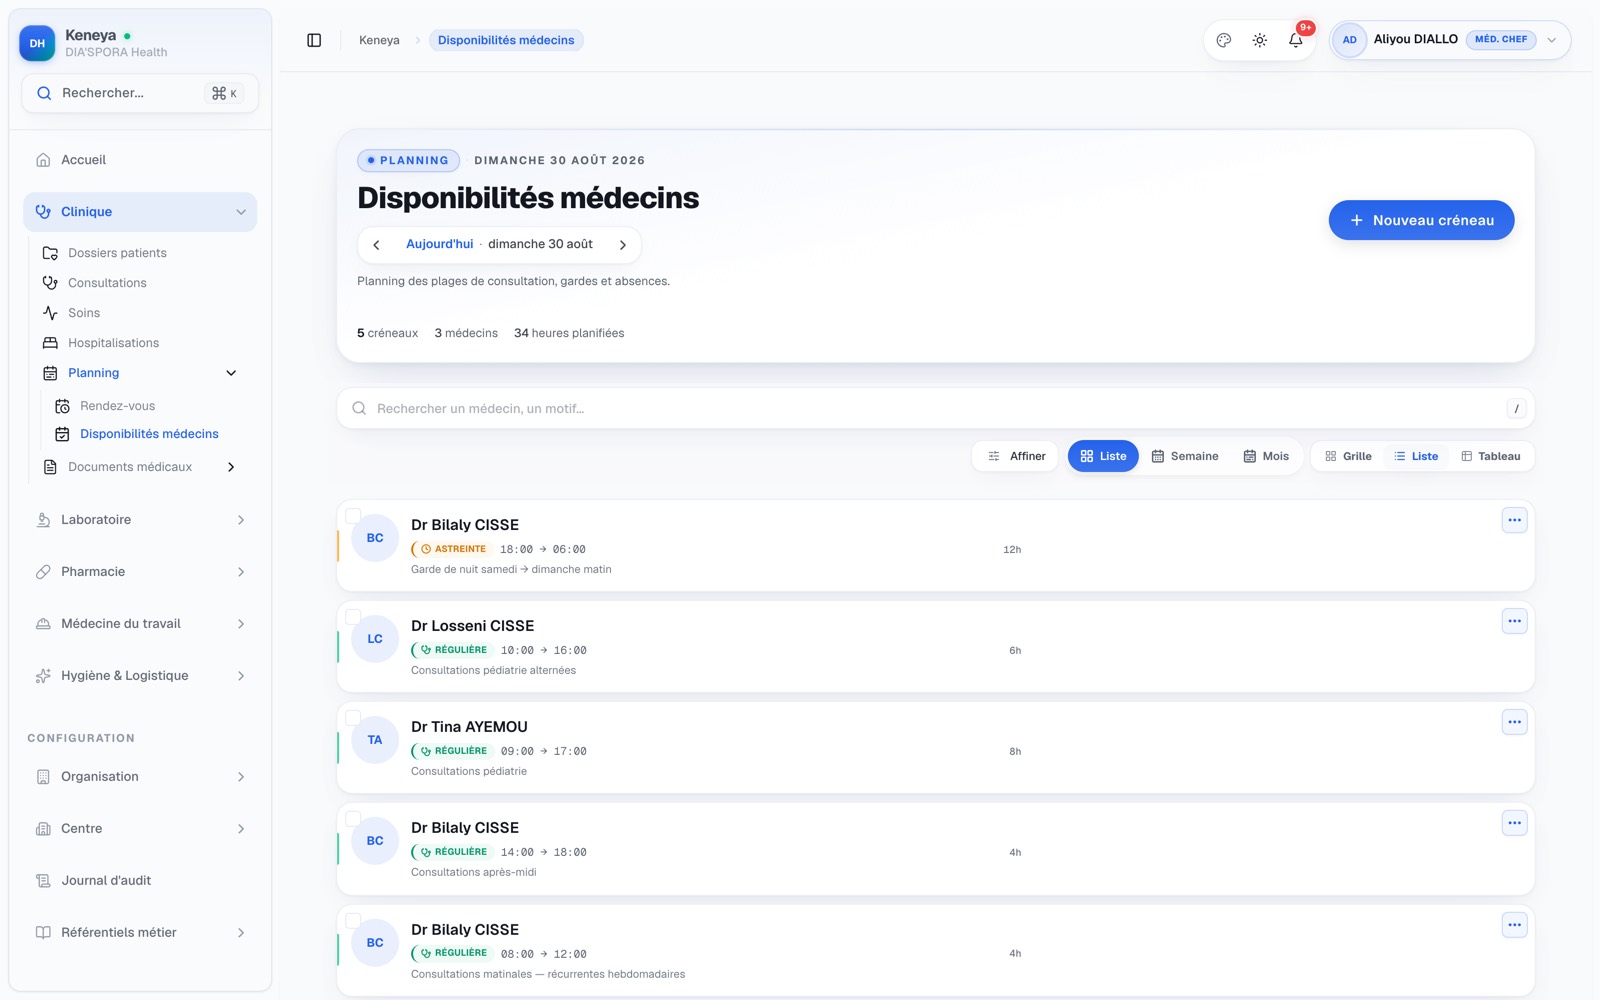Select checkbox for Bilaly CISSE 08:00 slot

tap(353, 921)
